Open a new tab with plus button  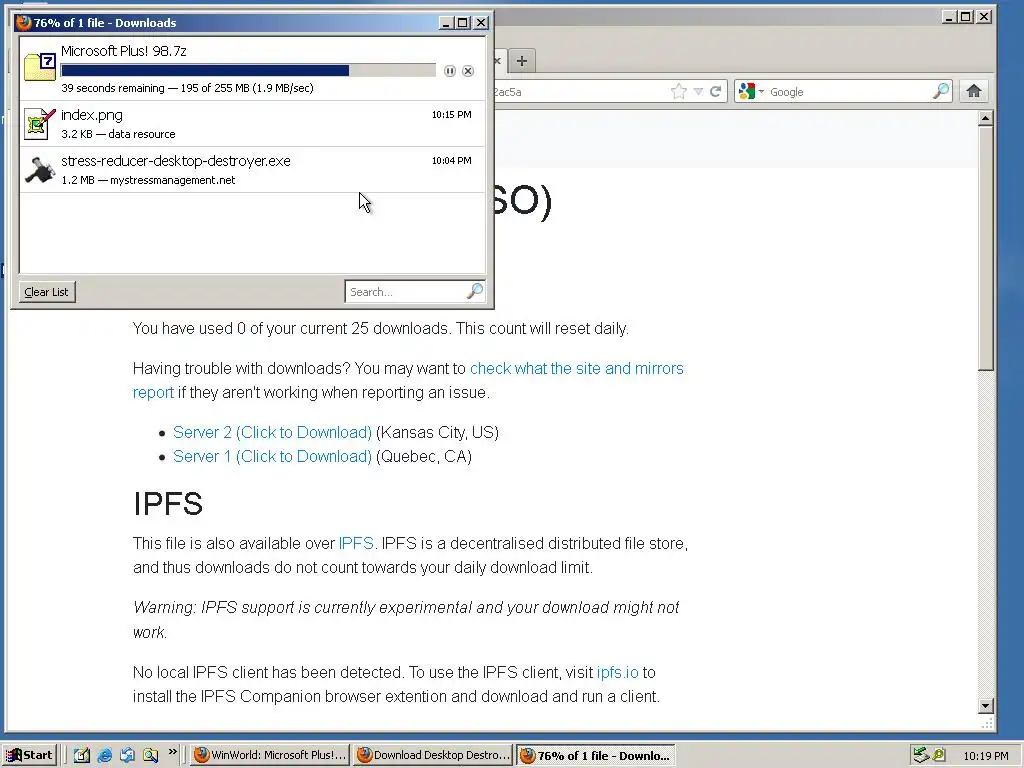click(x=521, y=61)
